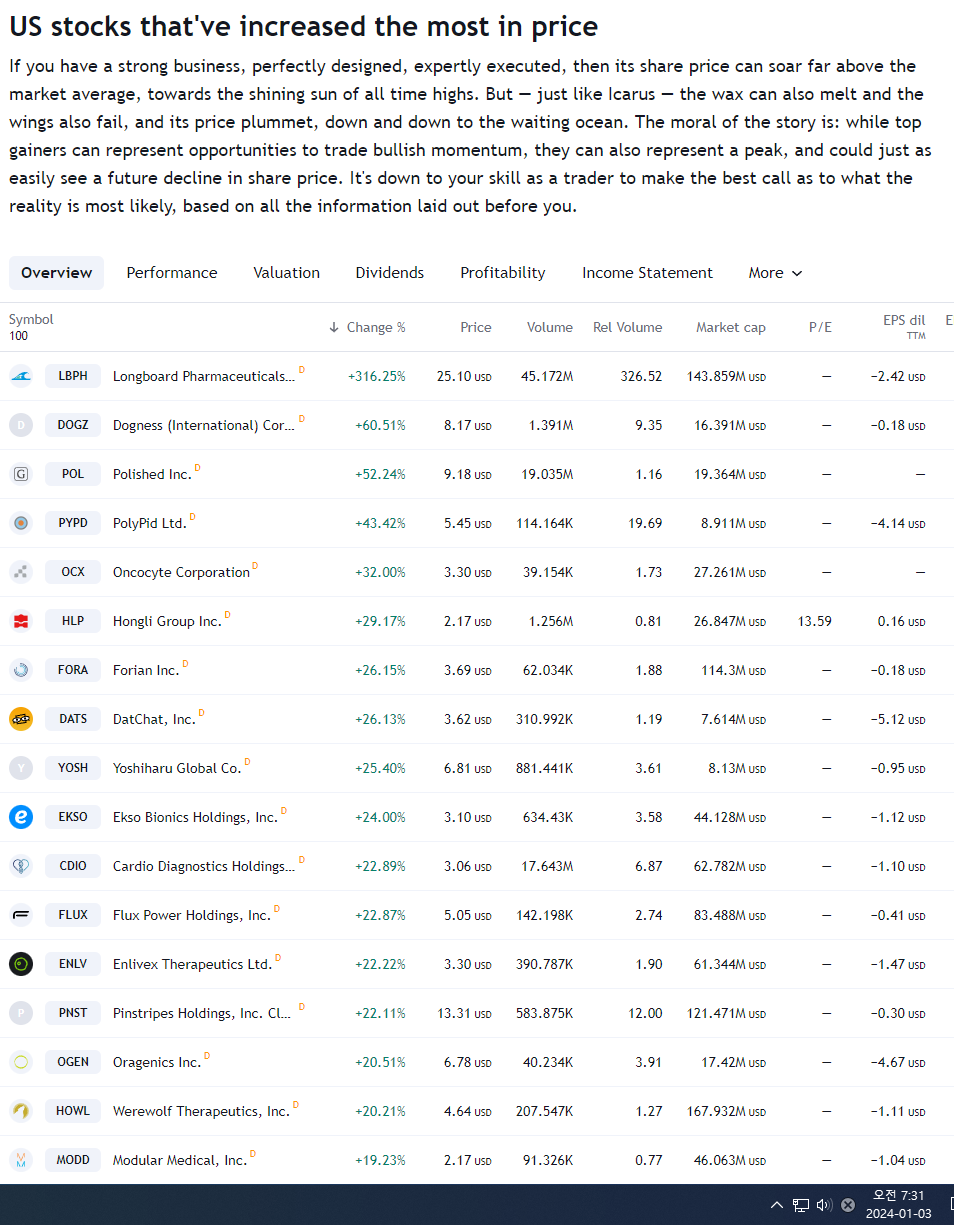The width and height of the screenshot is (954, 1225).
Task: Click the Enlivex Therapeutics logo icon
Action: pyautogui.click(x=21, y=964)
